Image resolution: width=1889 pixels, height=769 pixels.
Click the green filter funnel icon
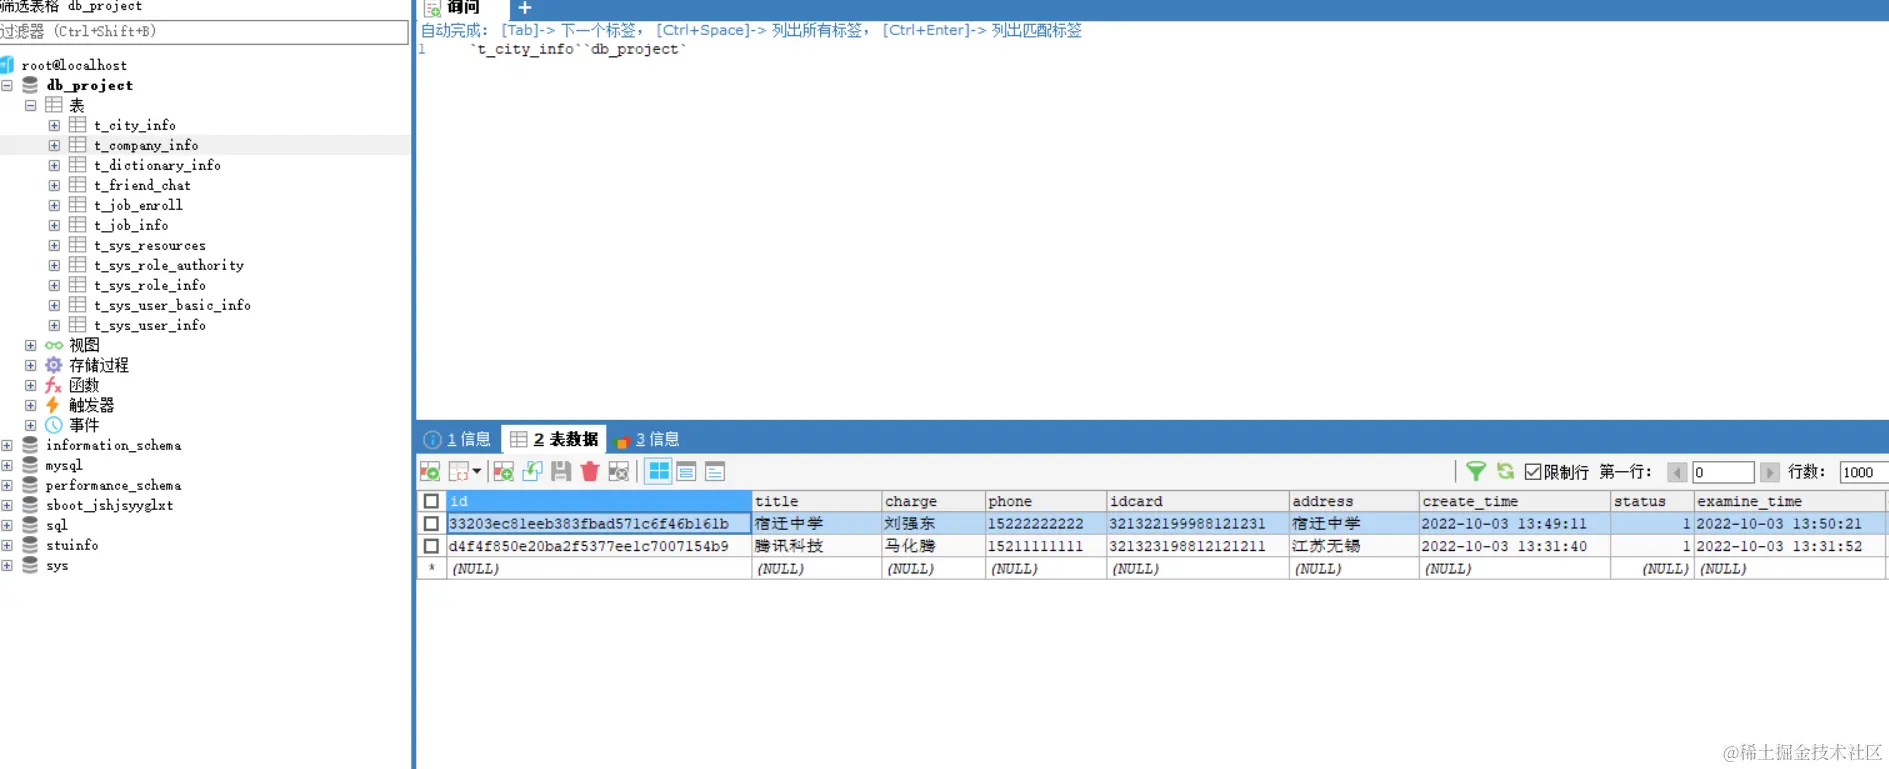tap(1476, 471)
